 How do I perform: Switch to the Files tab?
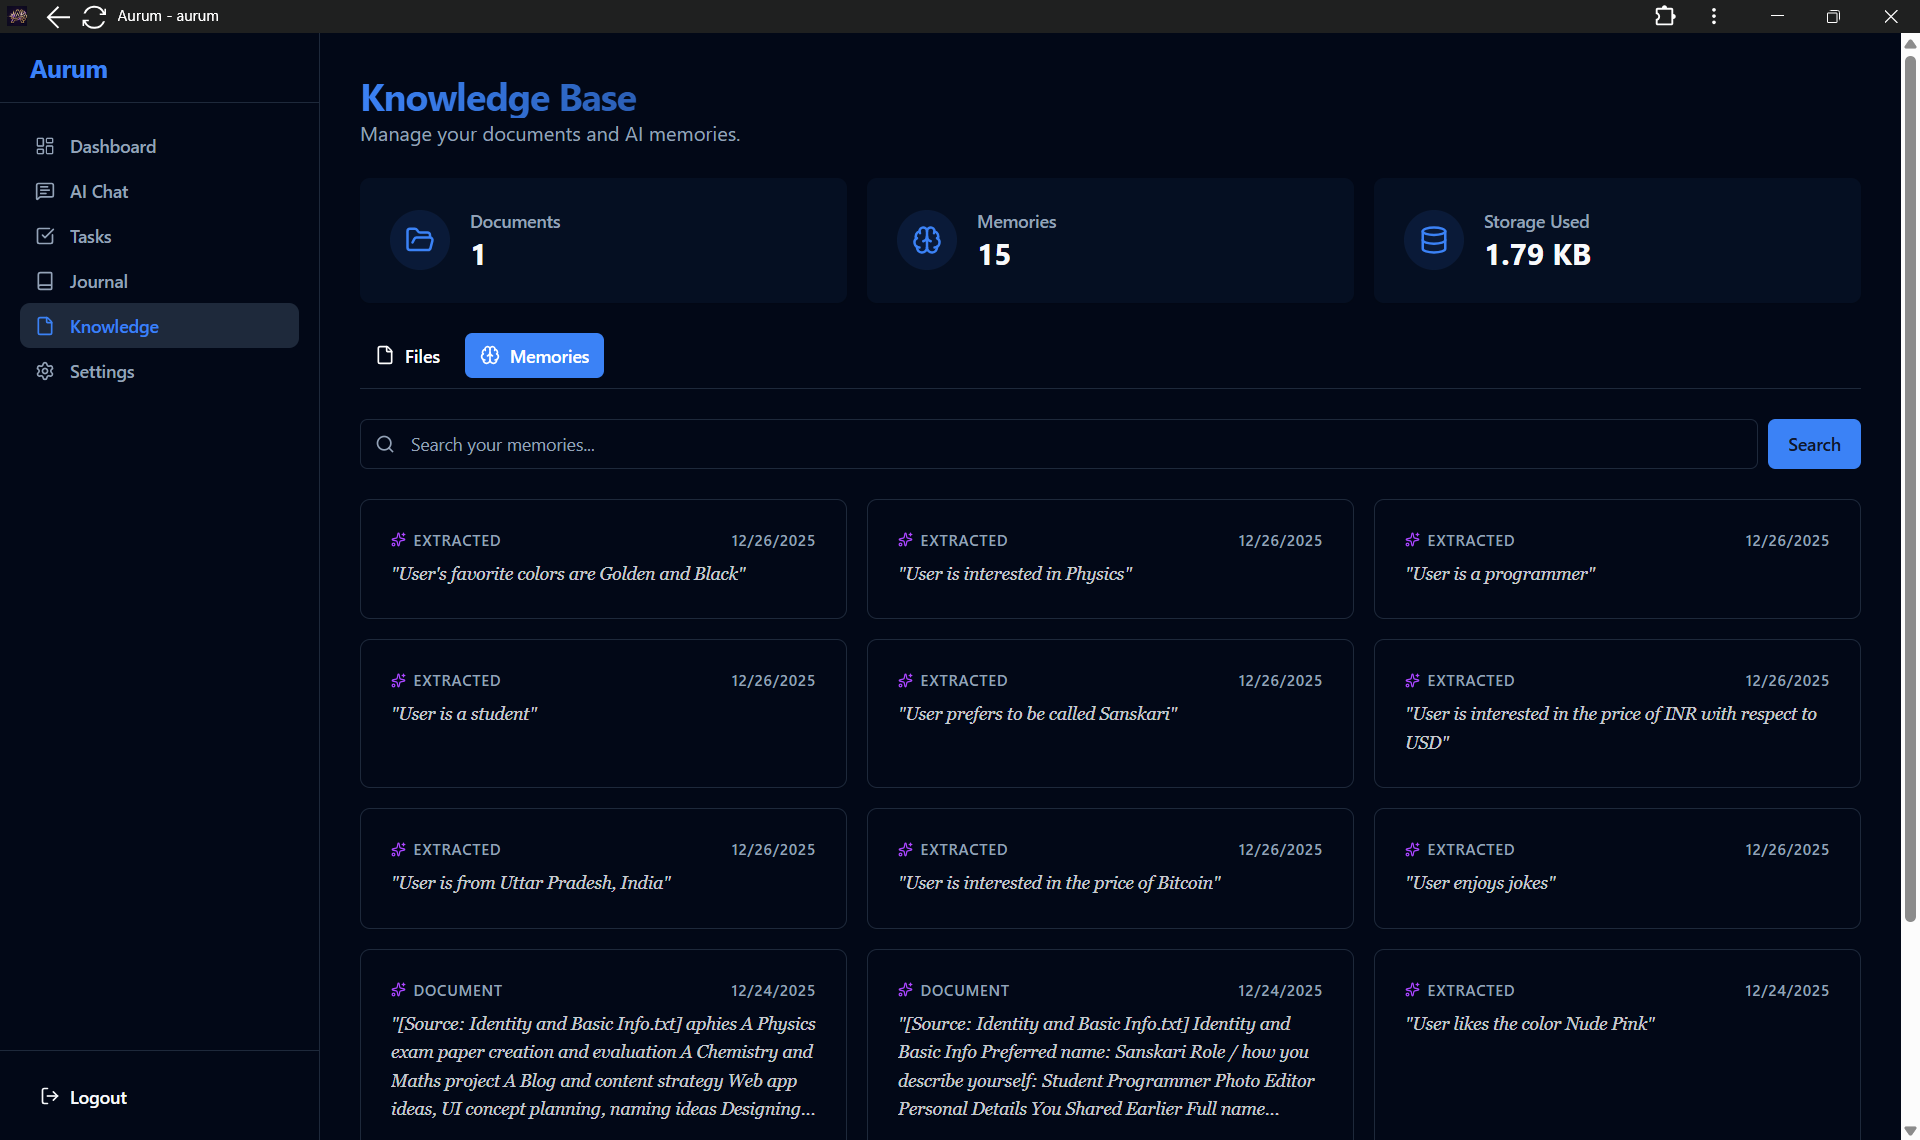[409, 356]
